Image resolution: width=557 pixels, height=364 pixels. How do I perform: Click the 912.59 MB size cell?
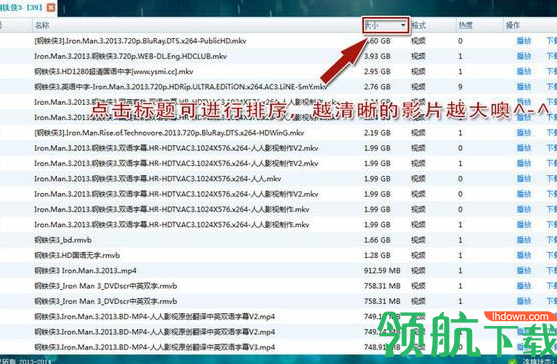coord(382,271)
